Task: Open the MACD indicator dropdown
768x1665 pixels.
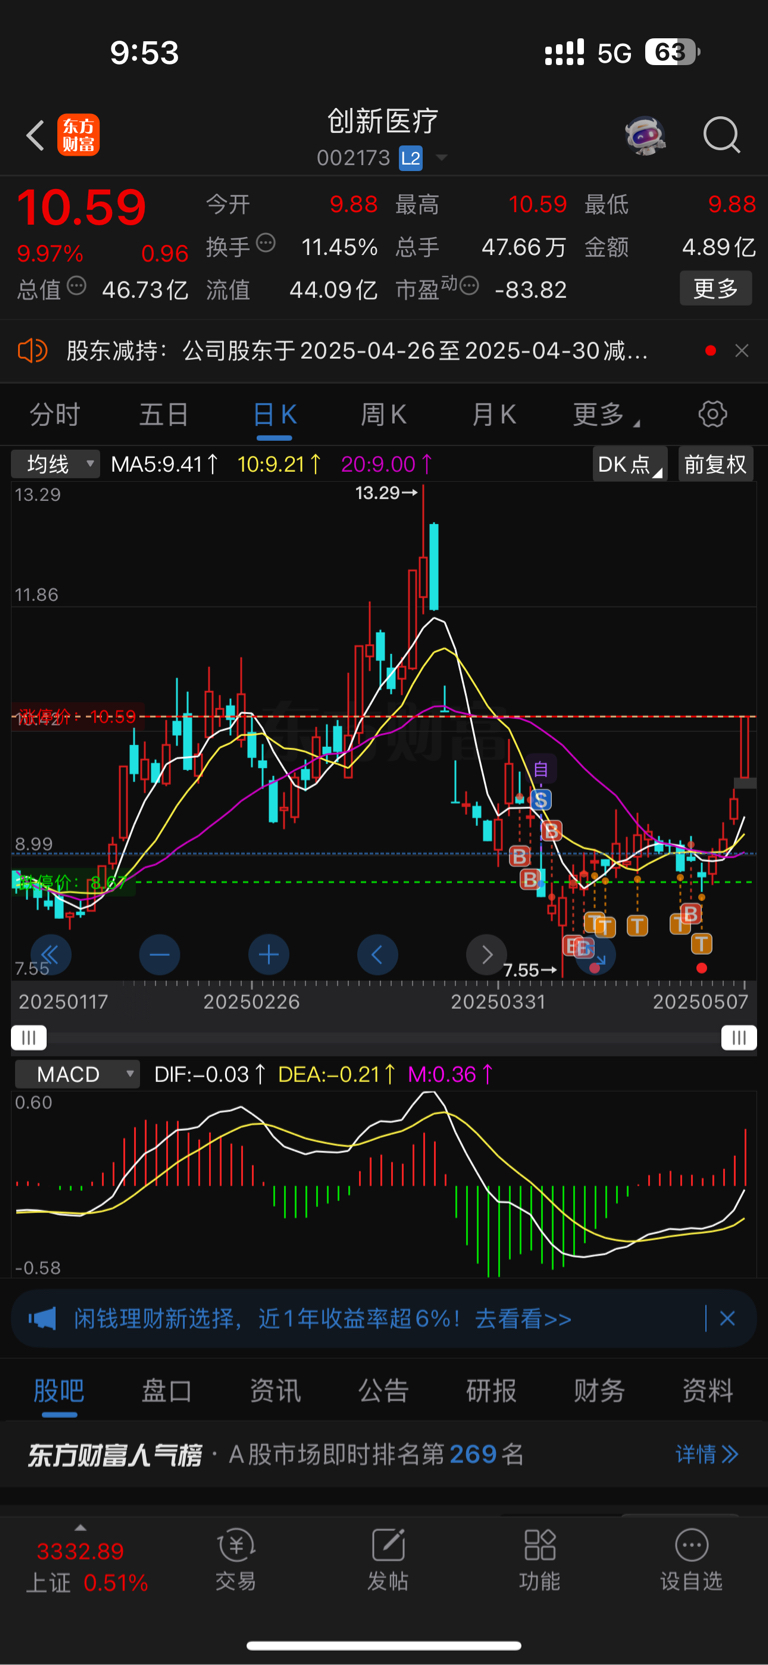Action: pyautogui.click(x=77, y=1074)
